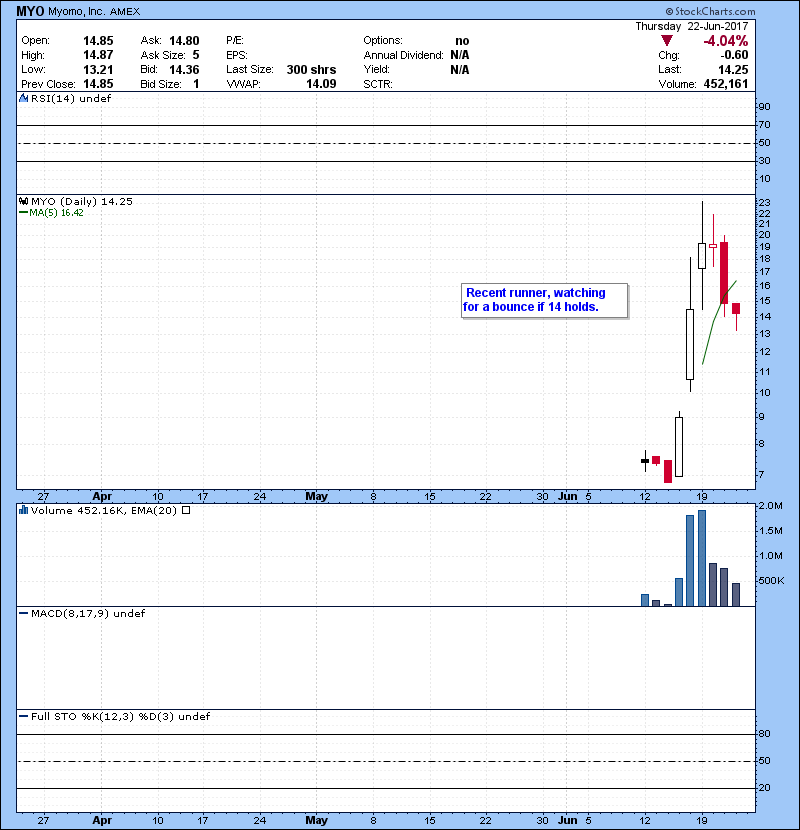The height and width of the screenshot is (830, 800).
Task: Click the 2.0M label on the volume axis
Action: 770,506
